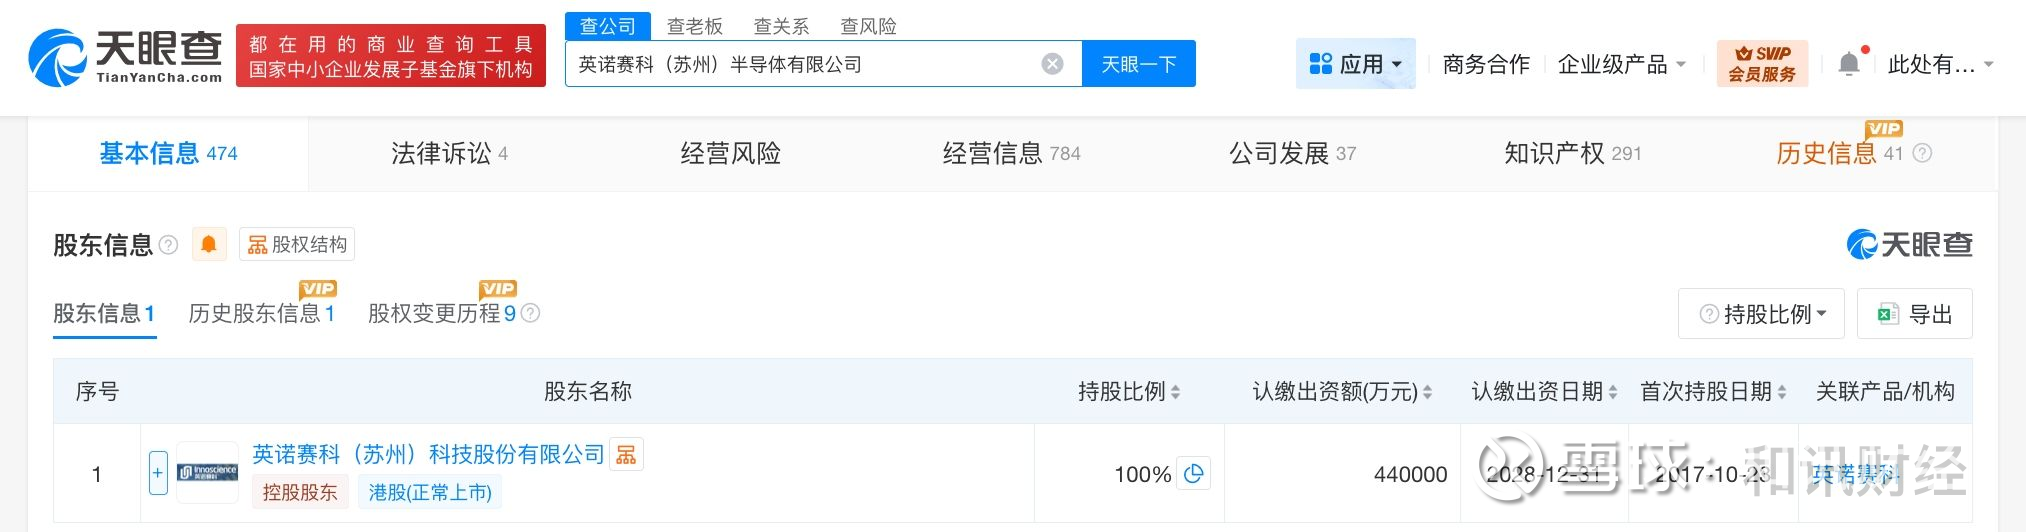Click the shareholder info help question mark
Screen dimensions: 2026x532
point(169,245)
